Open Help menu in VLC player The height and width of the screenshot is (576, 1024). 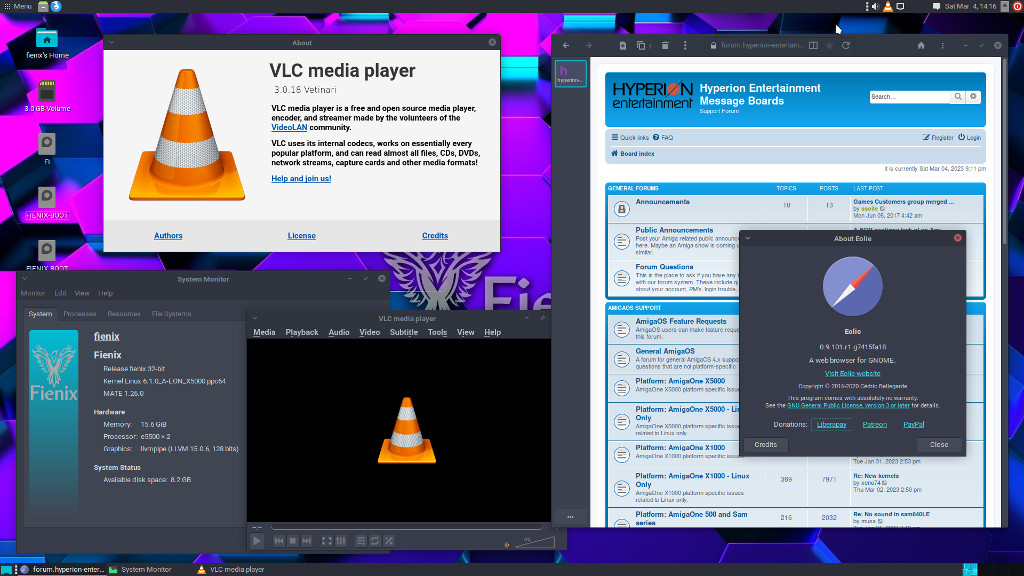tap(492, 332)
